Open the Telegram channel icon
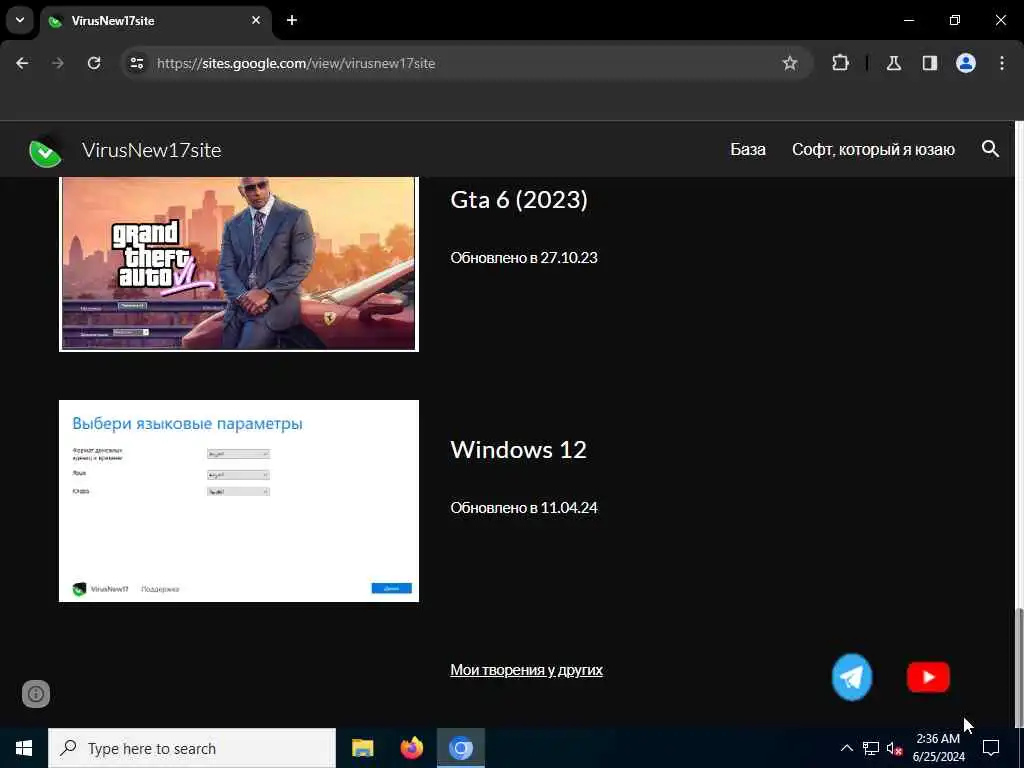This screenshot has height=768, width=1024. pyautogui.click(x=852, y=677)
